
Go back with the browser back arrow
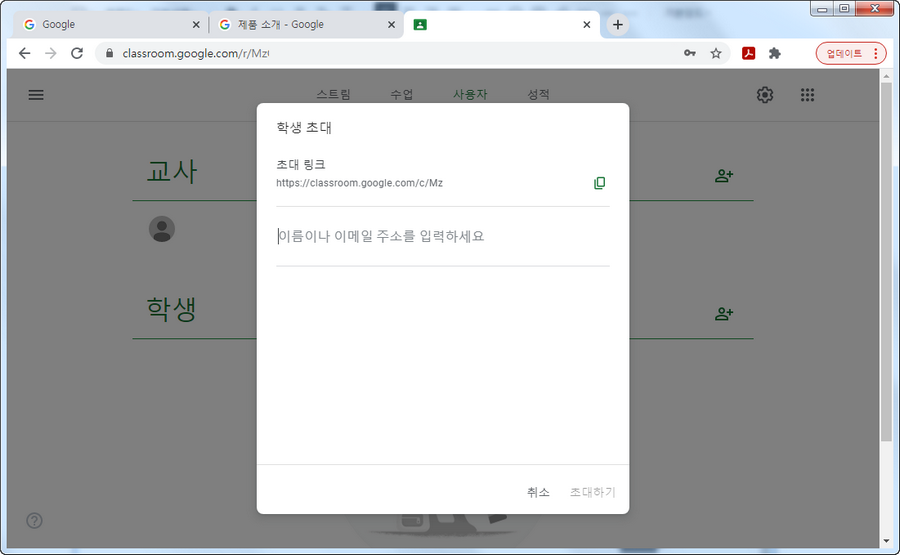click(x=24, y=53)
